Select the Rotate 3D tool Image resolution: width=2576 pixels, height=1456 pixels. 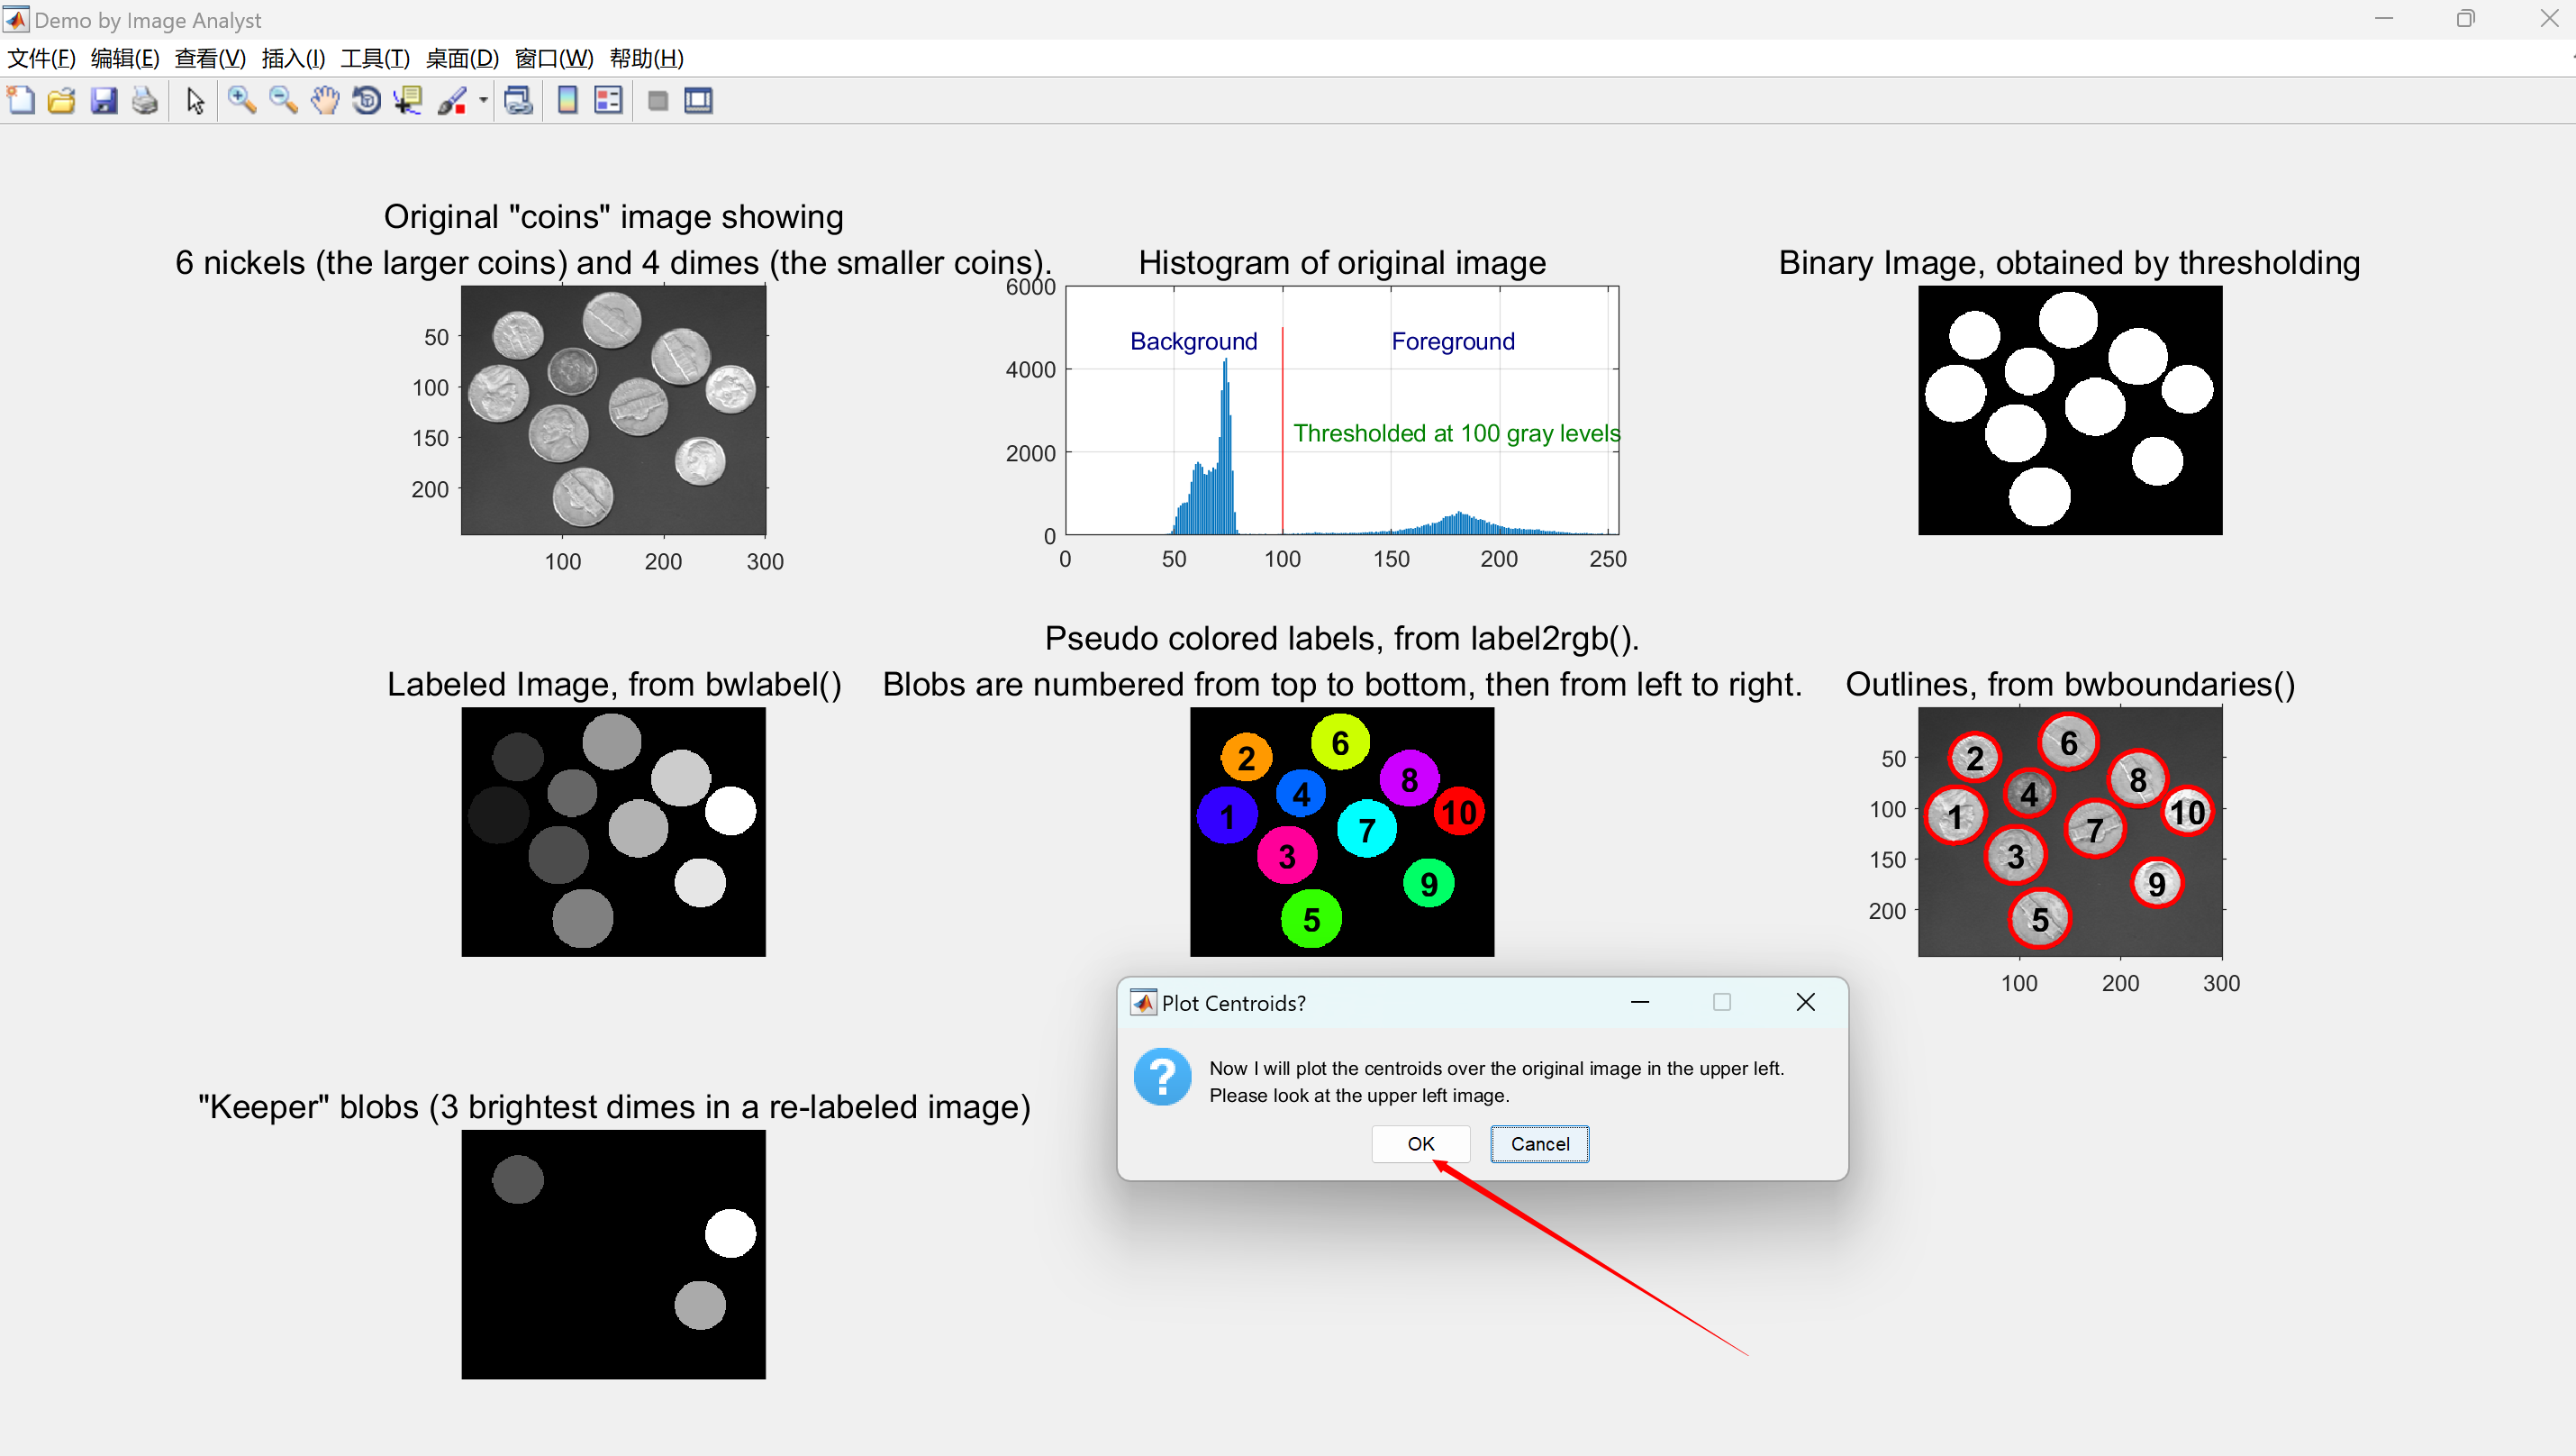pyautogui.click(x=366, y=100)
